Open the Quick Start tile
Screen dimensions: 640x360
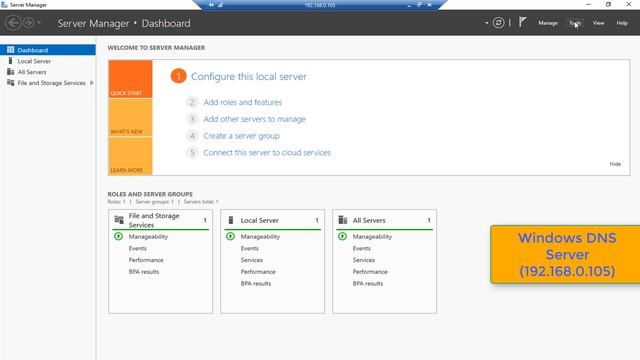coord(130,79)
